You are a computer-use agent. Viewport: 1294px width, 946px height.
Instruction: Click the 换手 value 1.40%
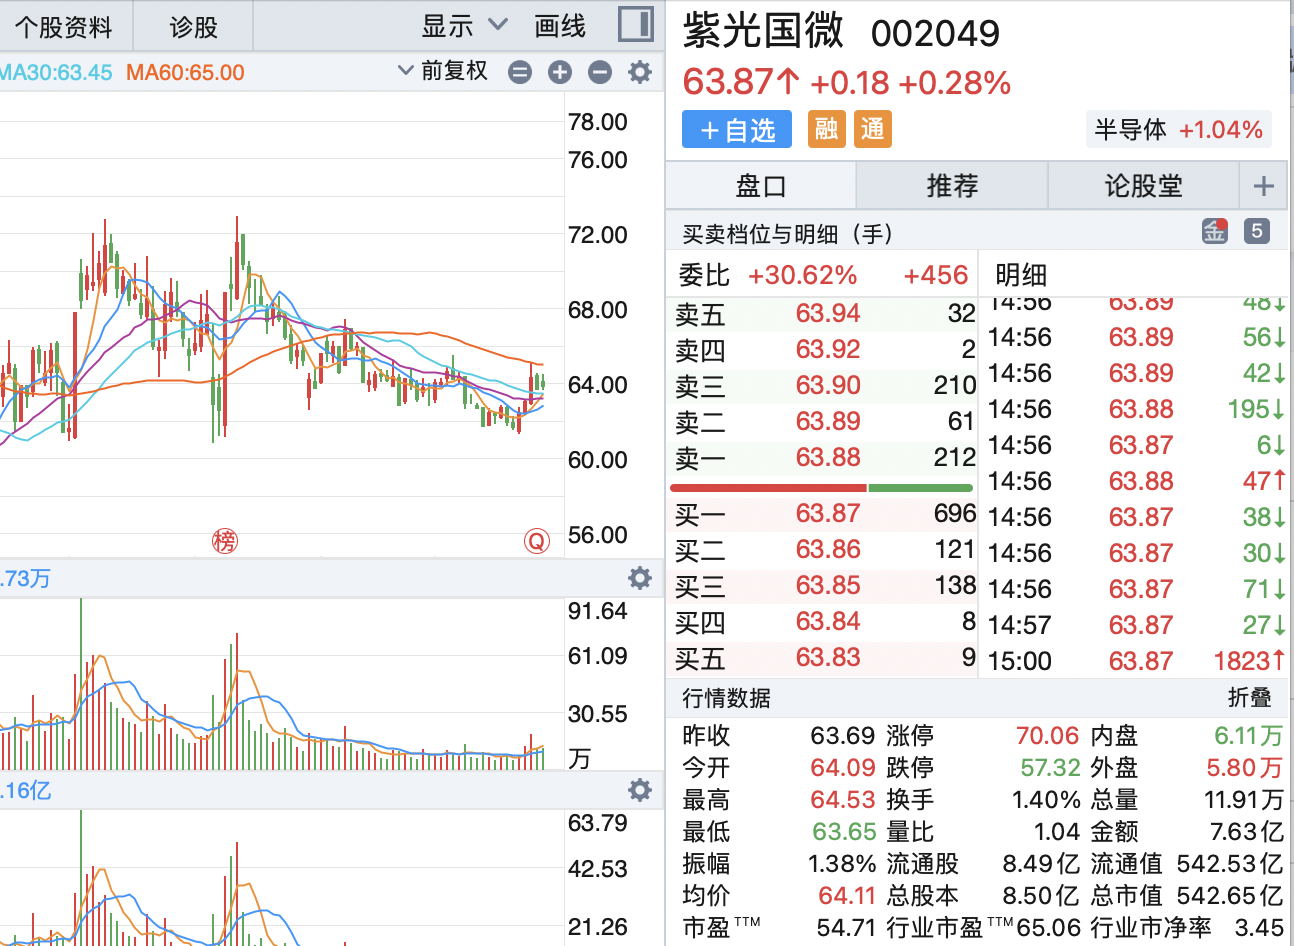[1046, 800]
